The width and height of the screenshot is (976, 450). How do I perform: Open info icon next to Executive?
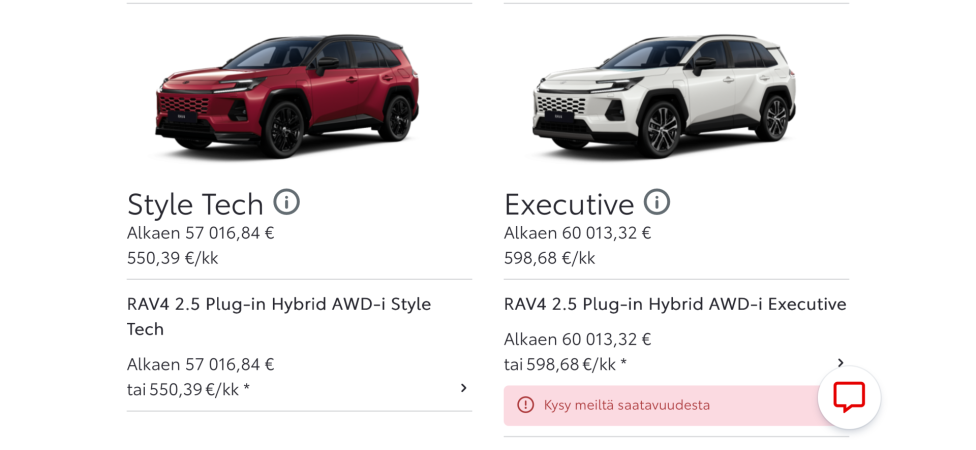(657, 202)
